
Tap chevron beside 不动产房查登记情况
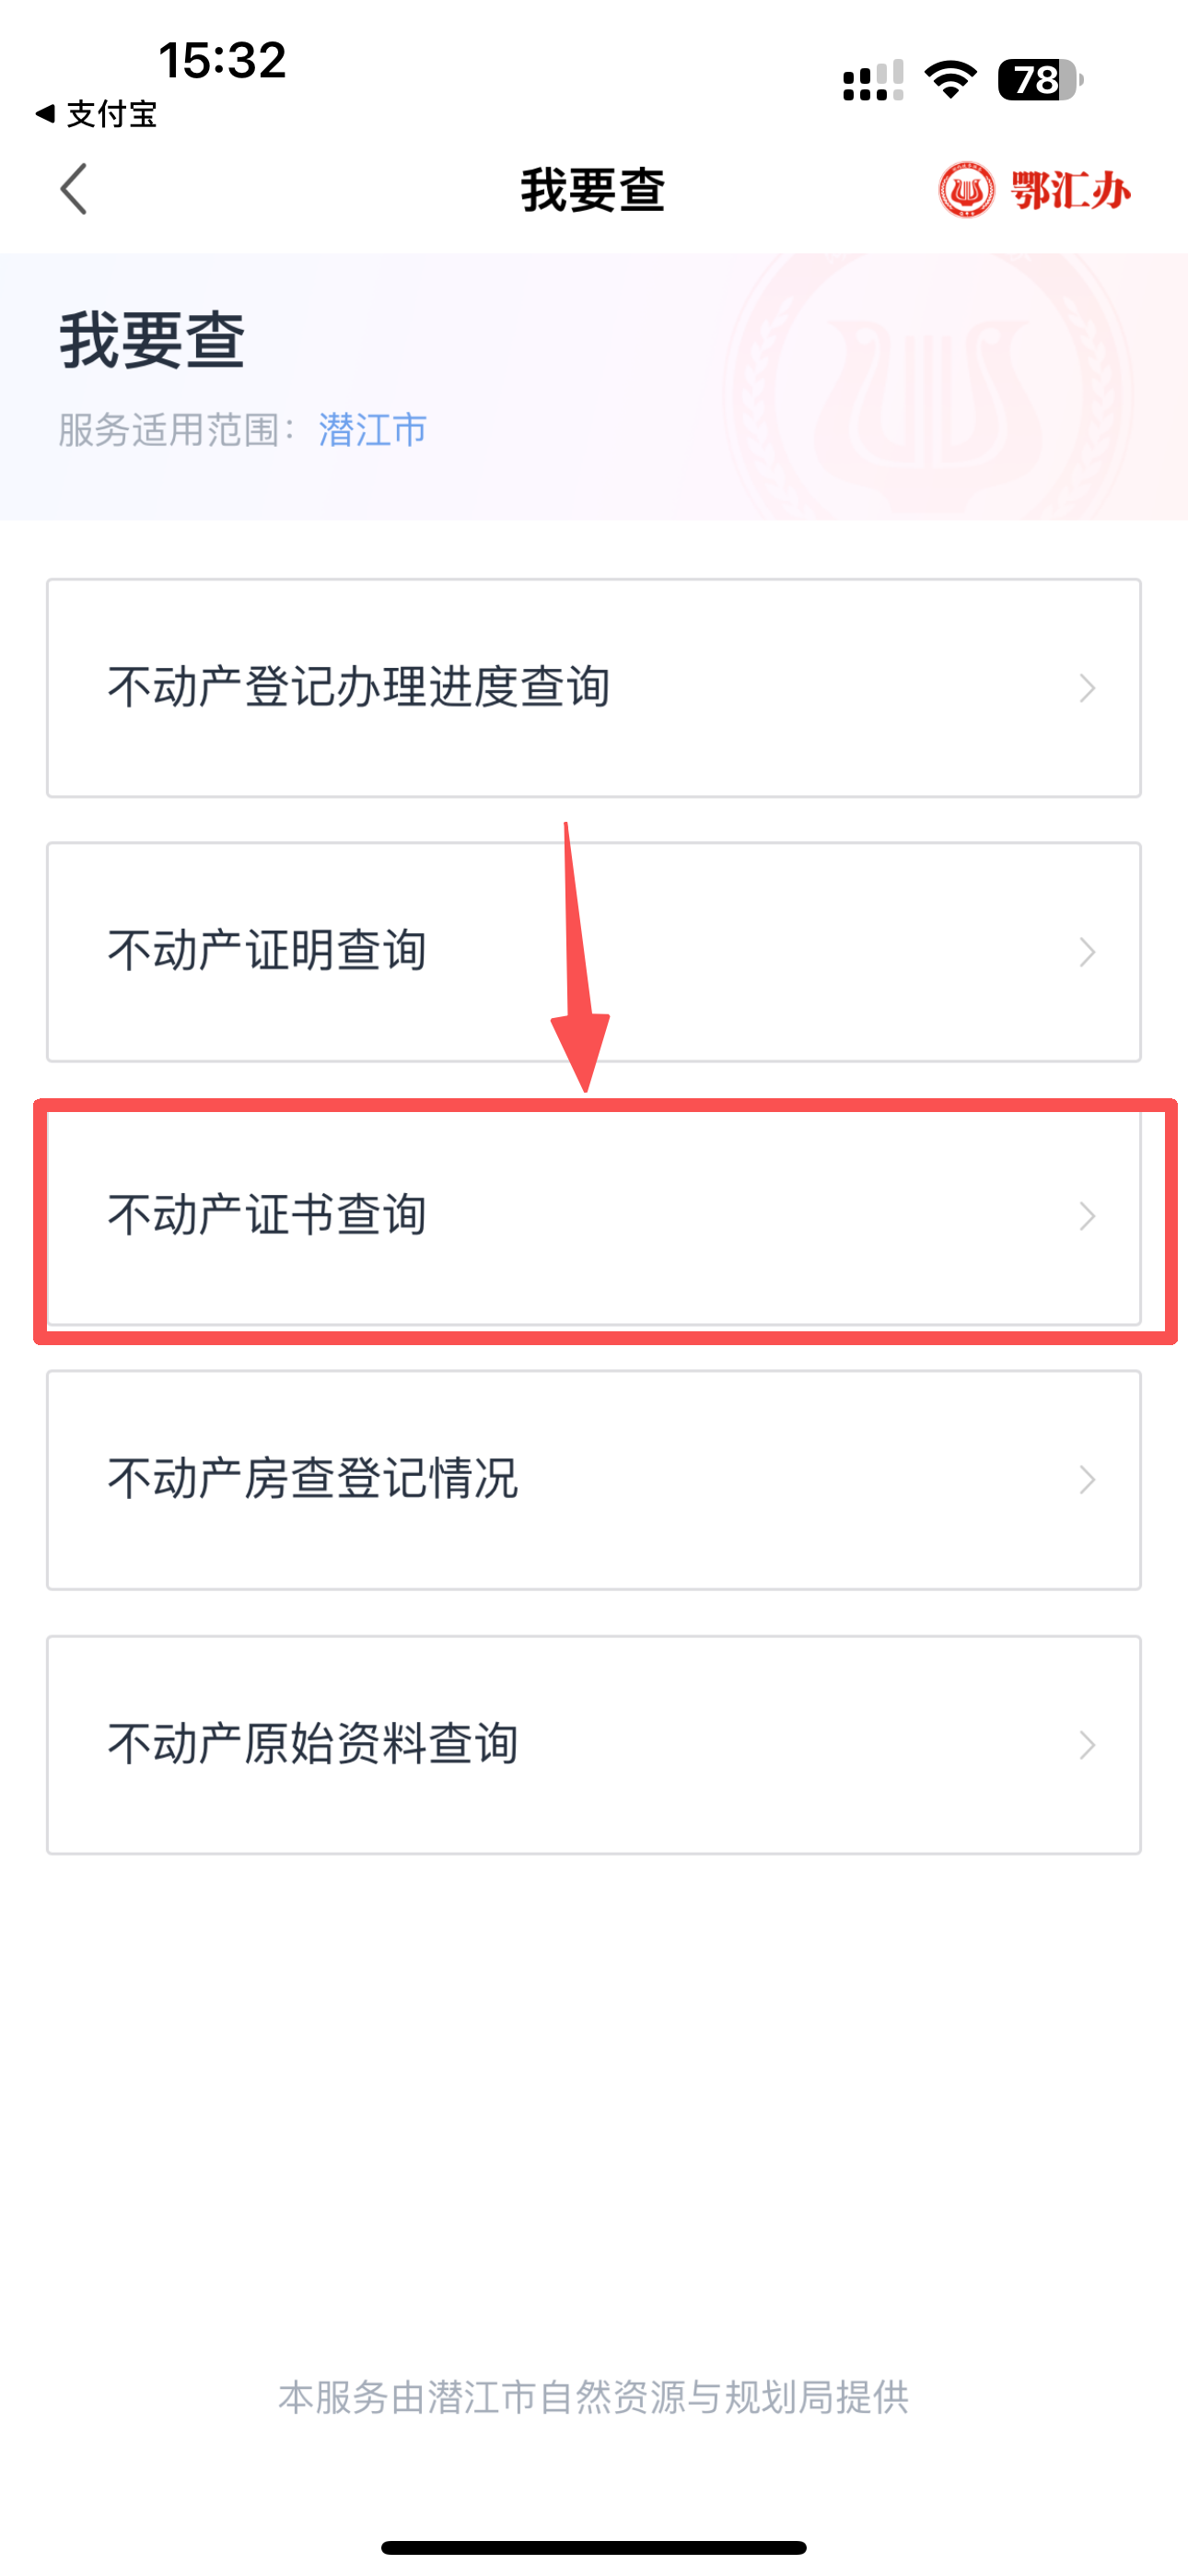point(1087,1480)
